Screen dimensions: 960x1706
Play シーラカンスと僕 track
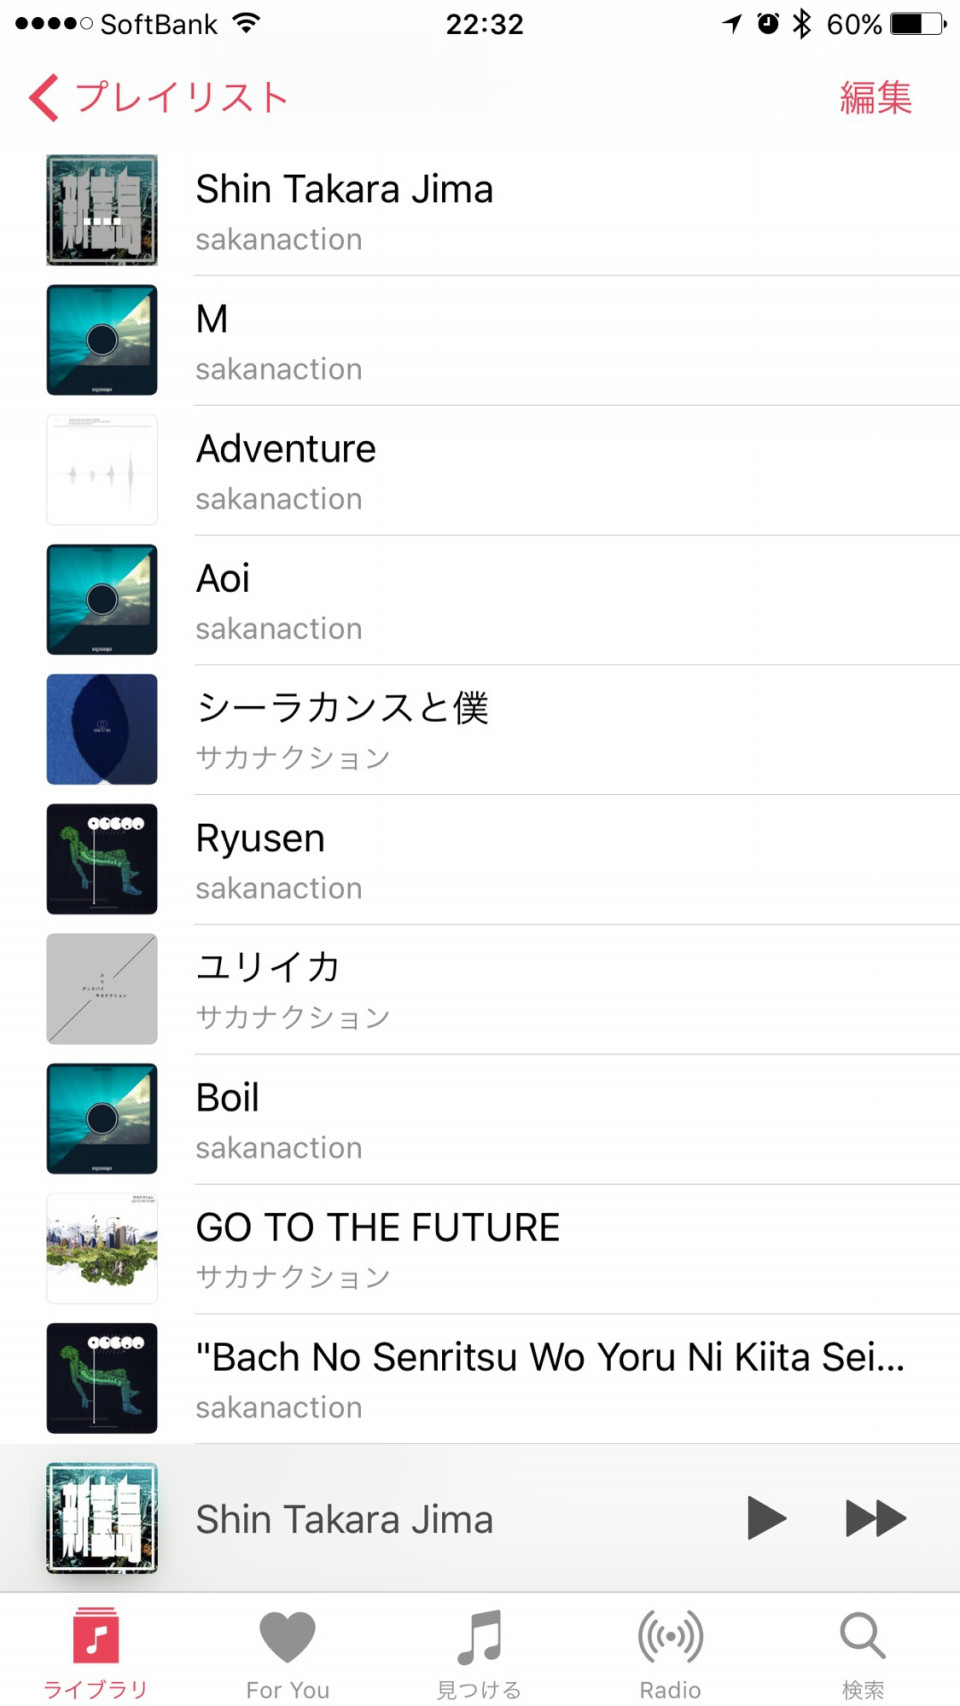click(x=480, y=731)
